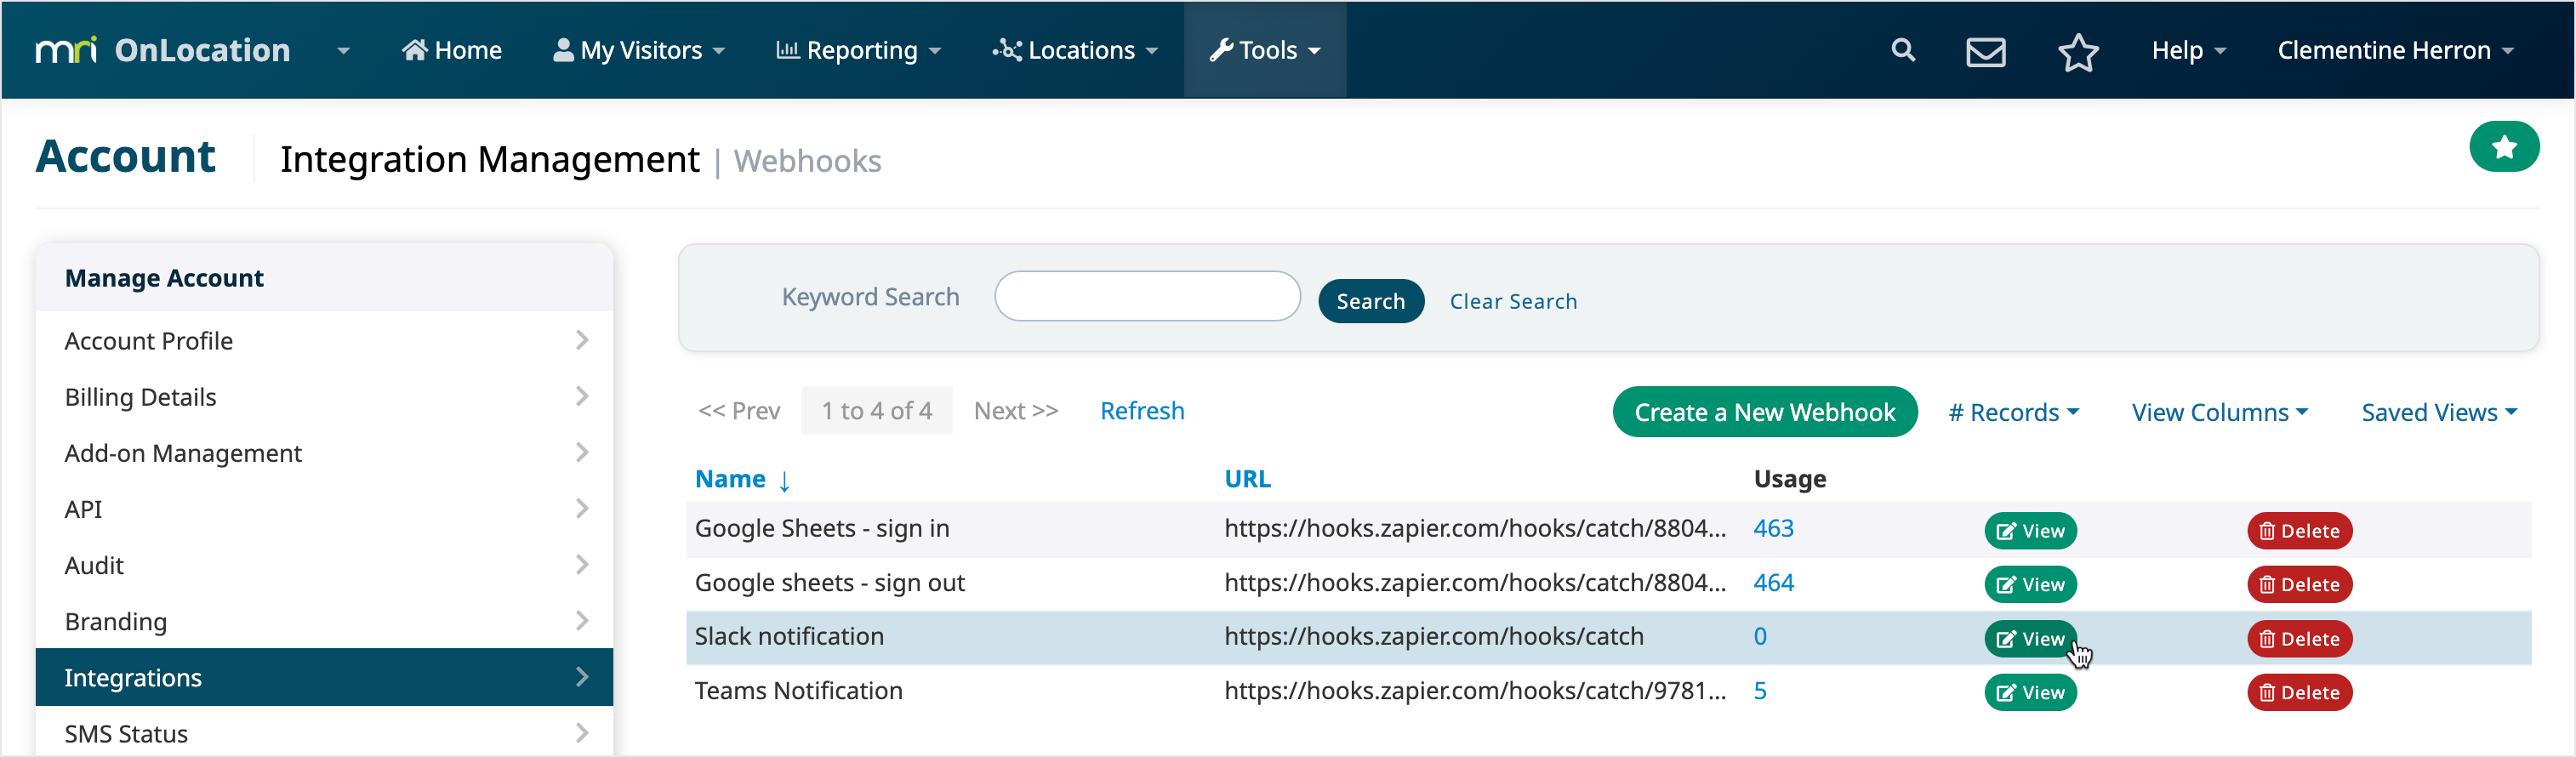Open usage count 464 link
Viewport: 2576px width, 757px height.
pyautogui.click(x=1773, y=582)
